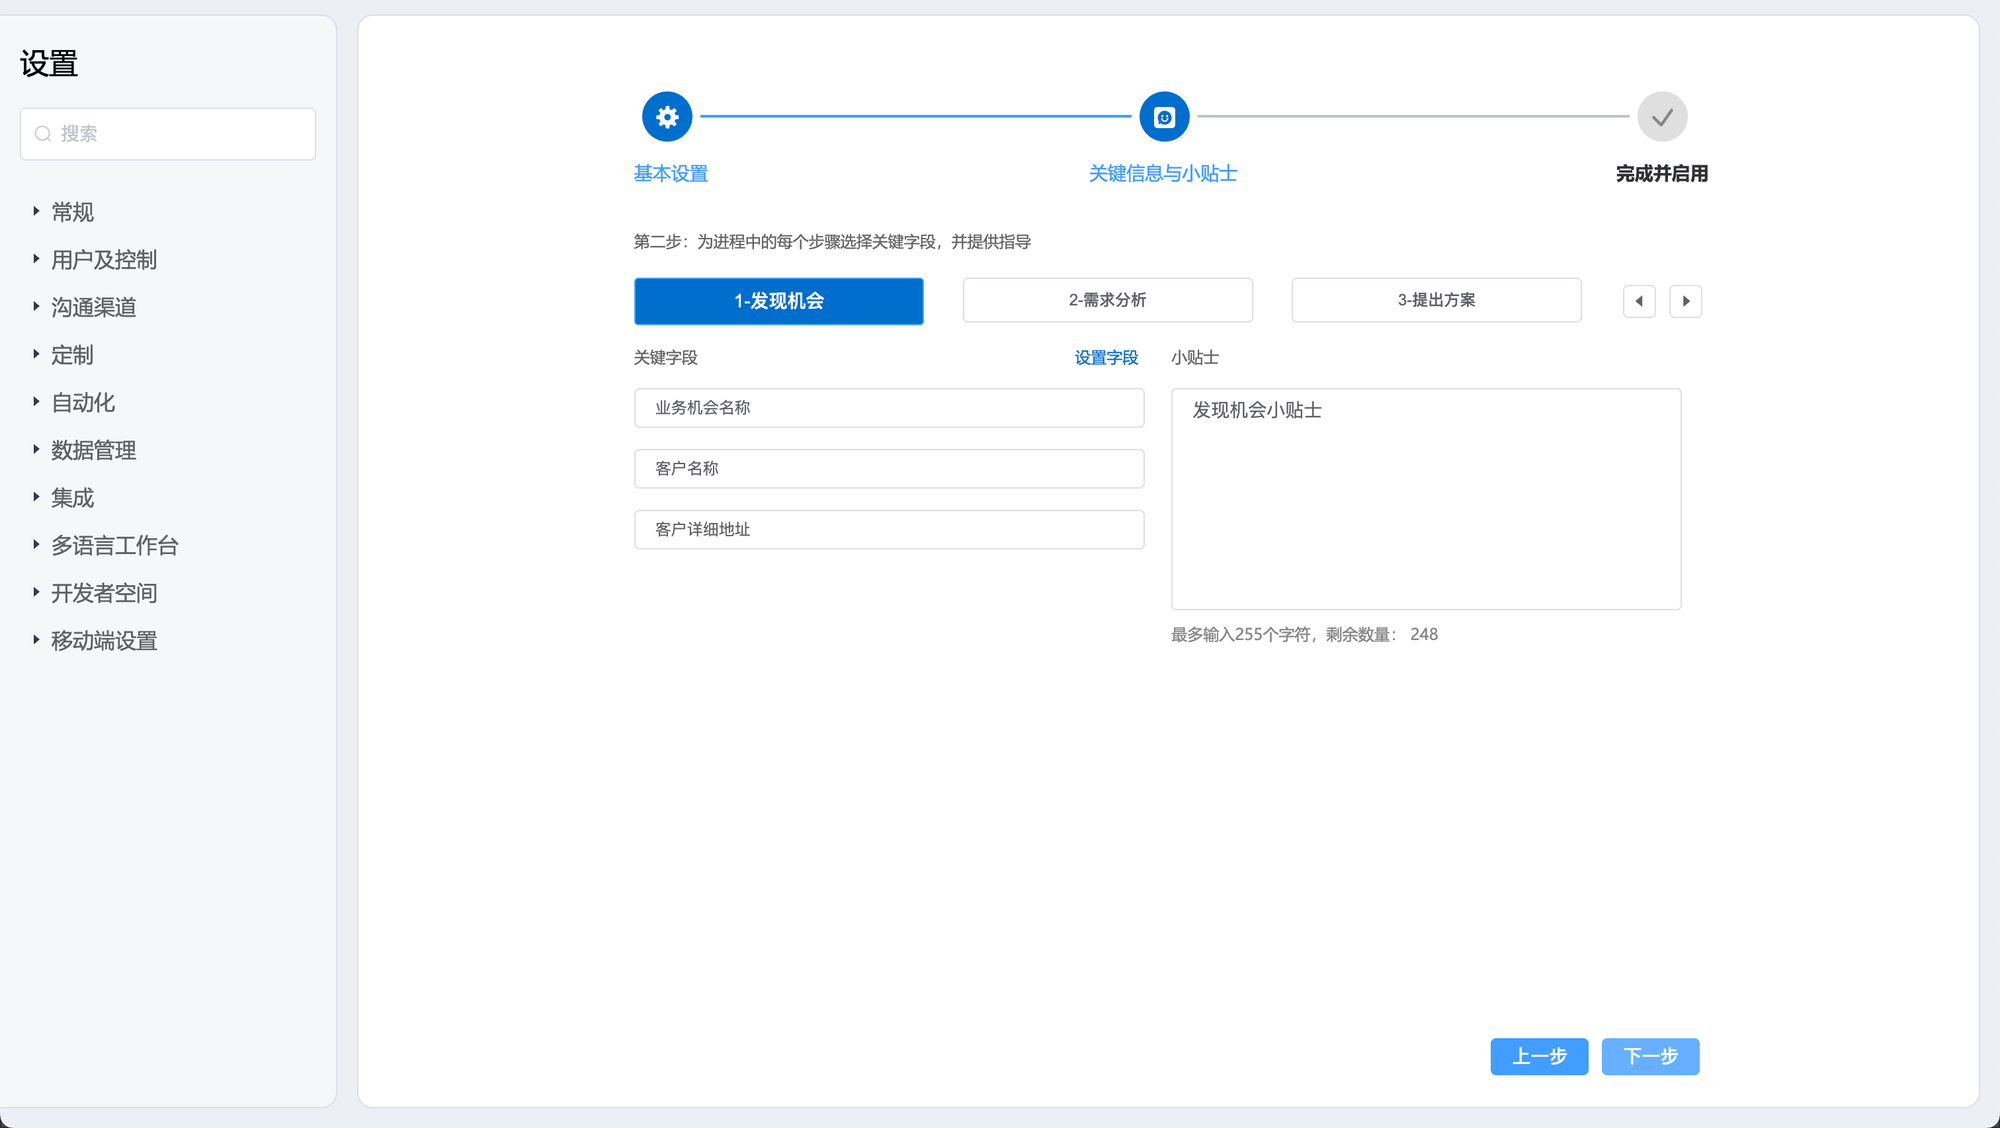Click the 客户详细地址 key field box
Image resolution: width=2000 pixels, height=1128 pixels.
pyautogui.click(x=889, y=529)
